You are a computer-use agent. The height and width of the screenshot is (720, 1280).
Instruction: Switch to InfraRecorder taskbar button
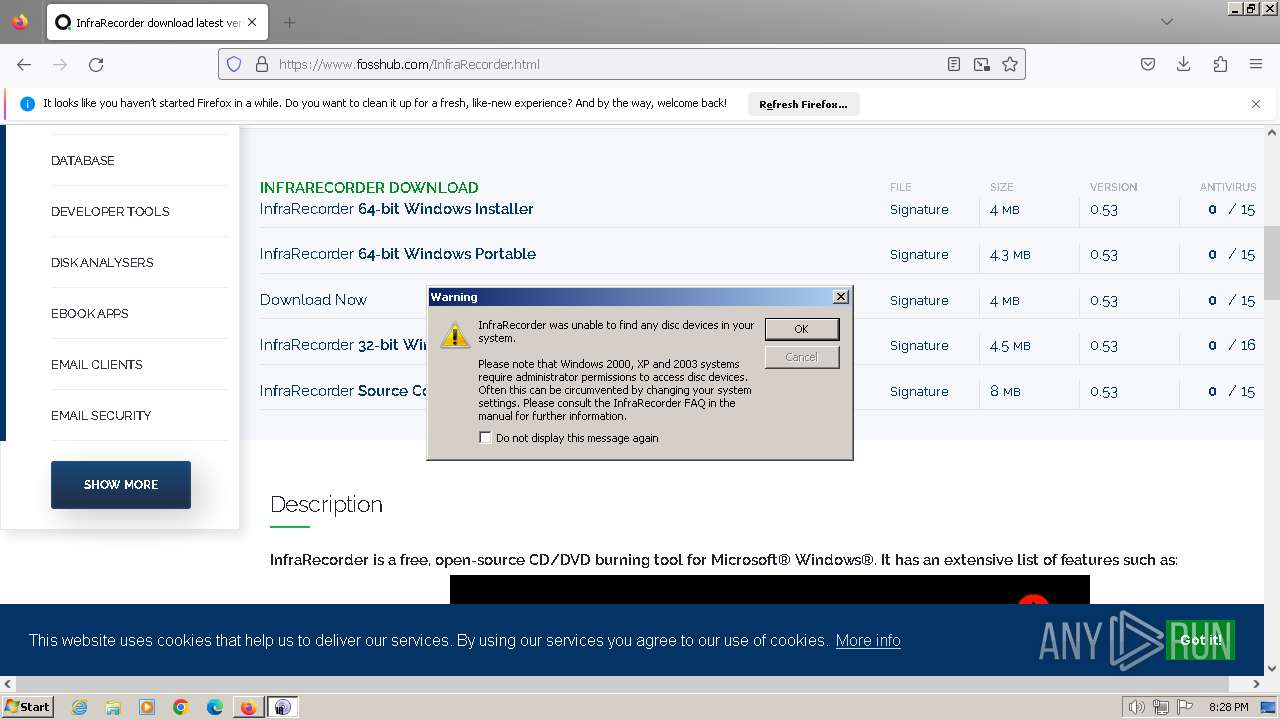[282, 707]
